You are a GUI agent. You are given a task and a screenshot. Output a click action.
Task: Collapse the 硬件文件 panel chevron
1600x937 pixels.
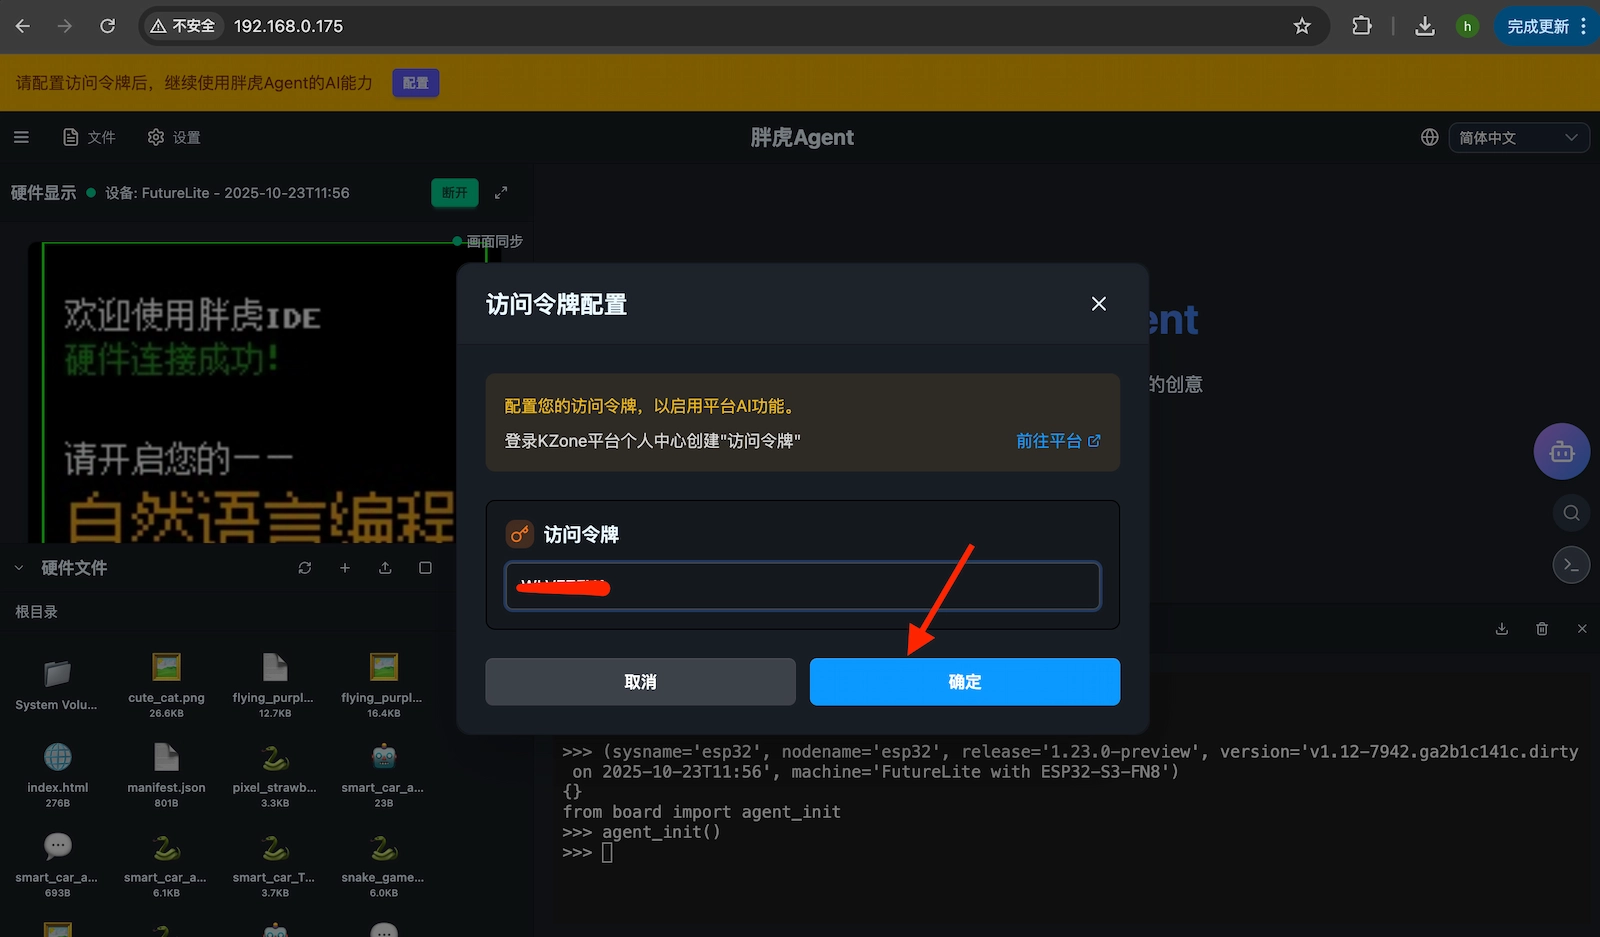point(18,567)
